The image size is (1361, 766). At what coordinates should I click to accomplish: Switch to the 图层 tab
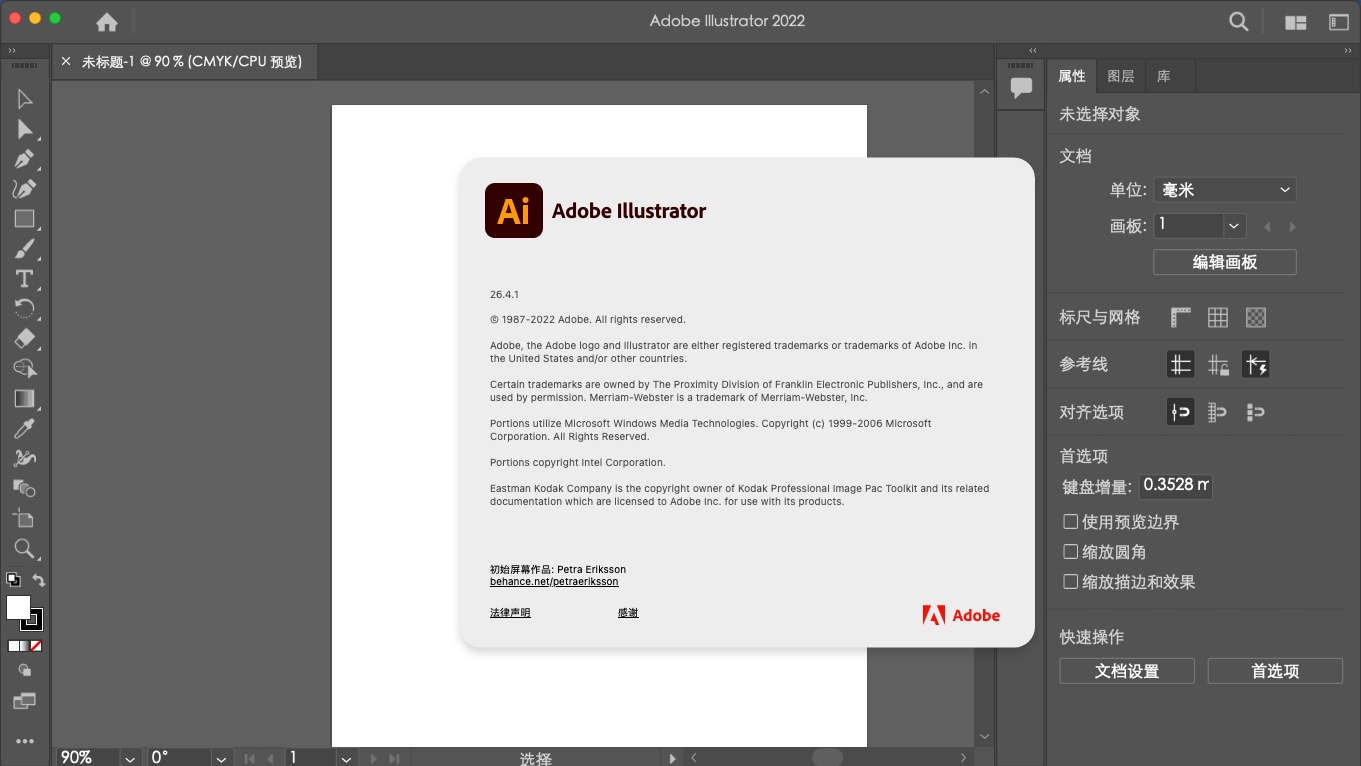point(1121,76)
